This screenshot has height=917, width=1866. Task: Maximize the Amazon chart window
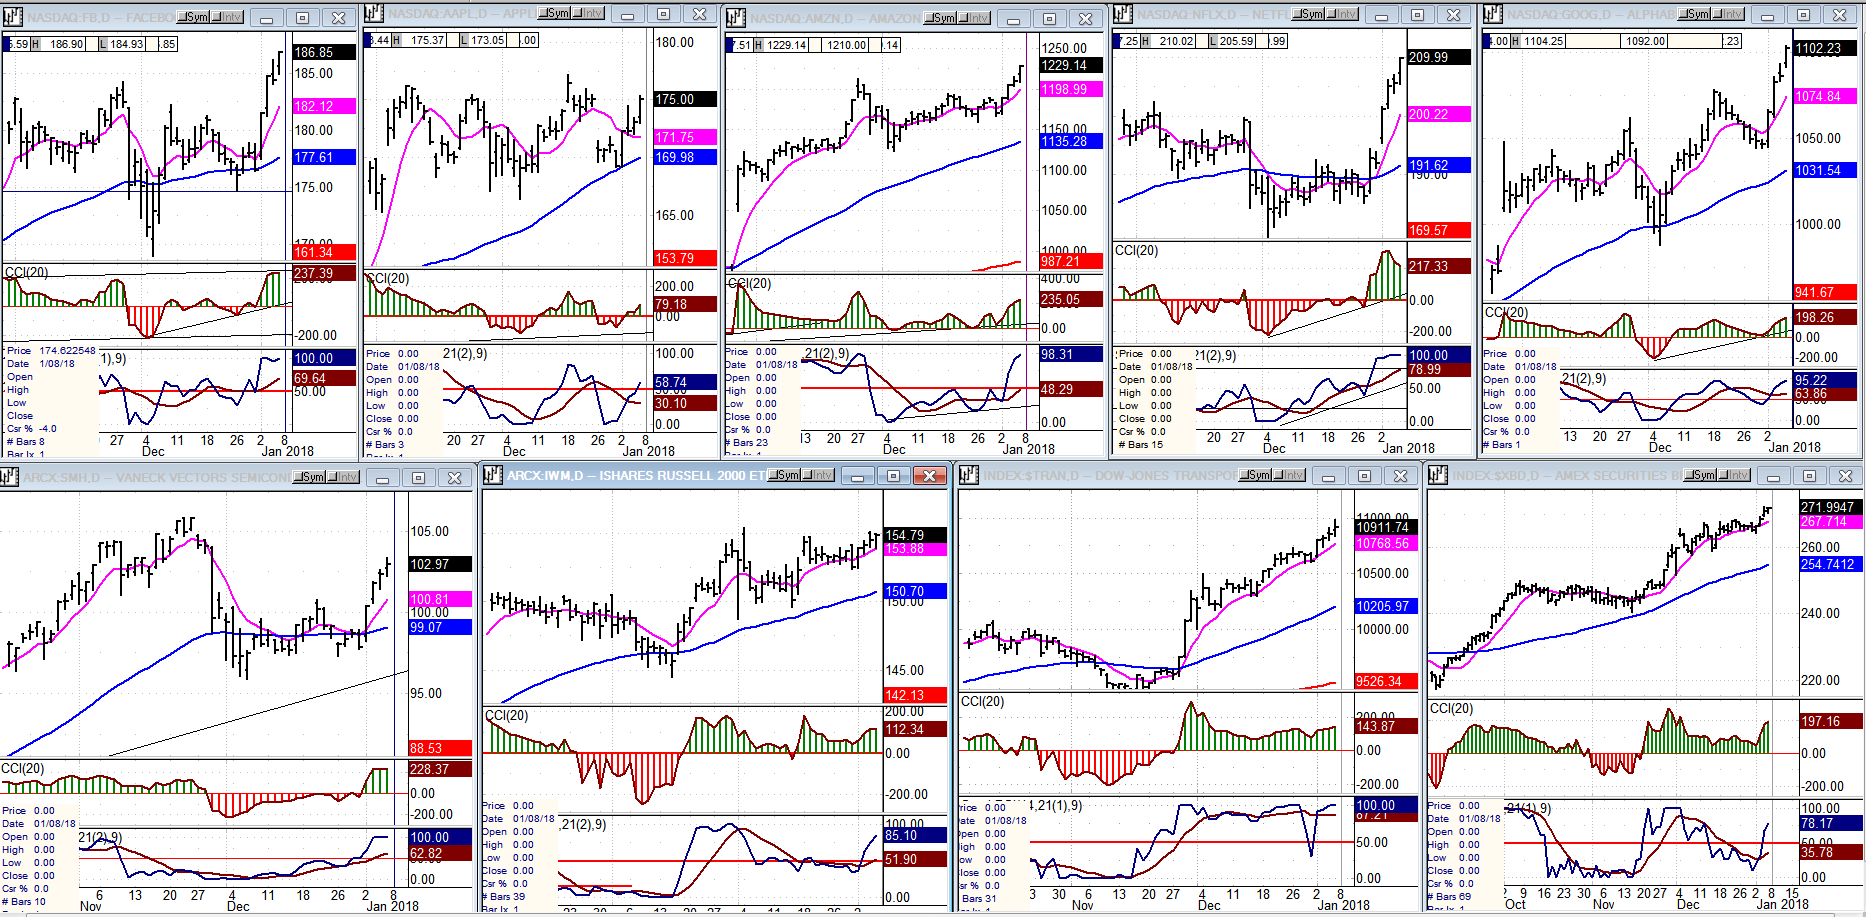(1049, 19)
